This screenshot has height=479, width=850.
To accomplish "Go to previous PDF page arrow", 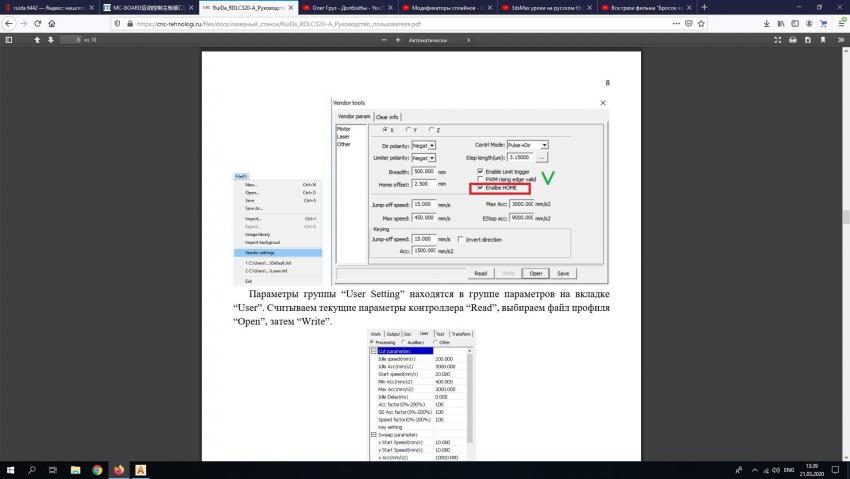I will (37, 40).
